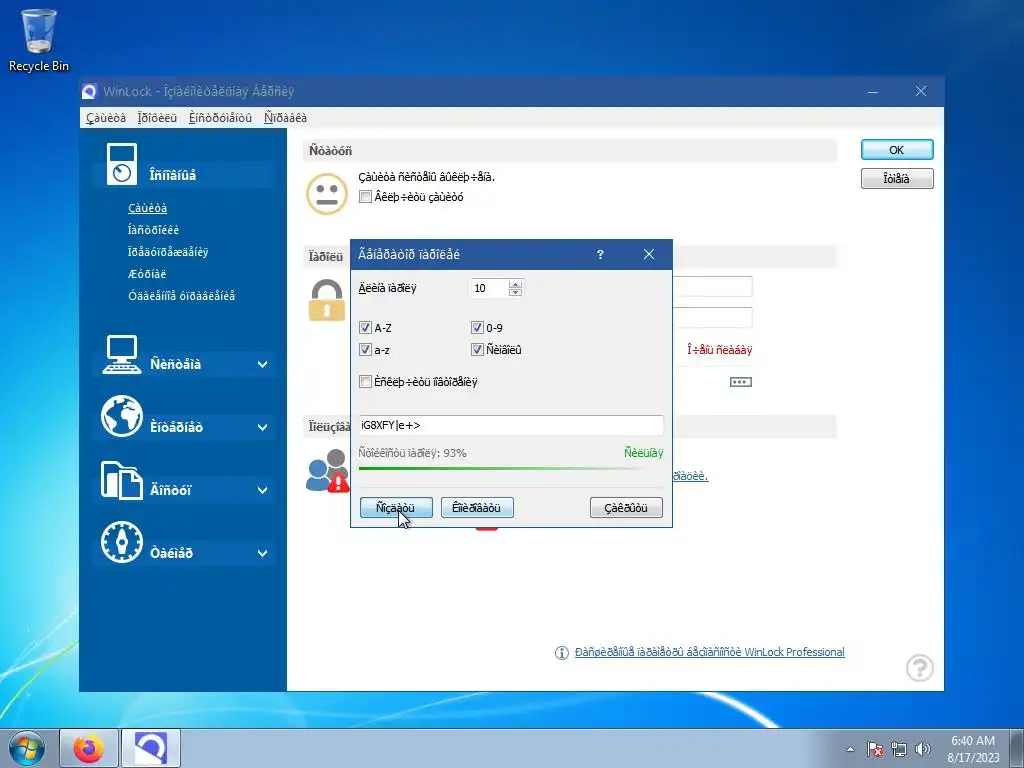Launch Firefox from the taskbar
This screenshot has width=1024, height=768.
pos(89,748)
